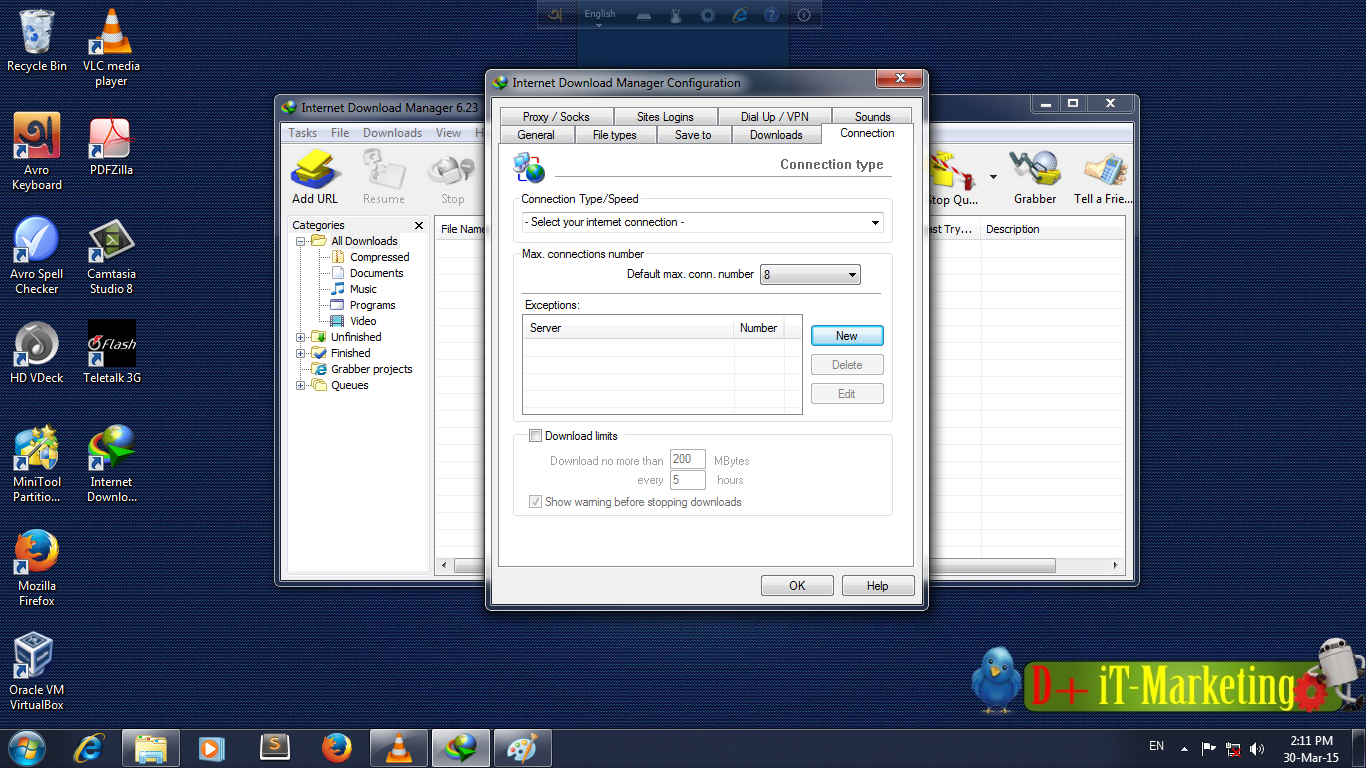Open the Default max. conn. number dropdown
This screenshot has width=1366, height=768.
pyautogui.click(x=810, y=274)
